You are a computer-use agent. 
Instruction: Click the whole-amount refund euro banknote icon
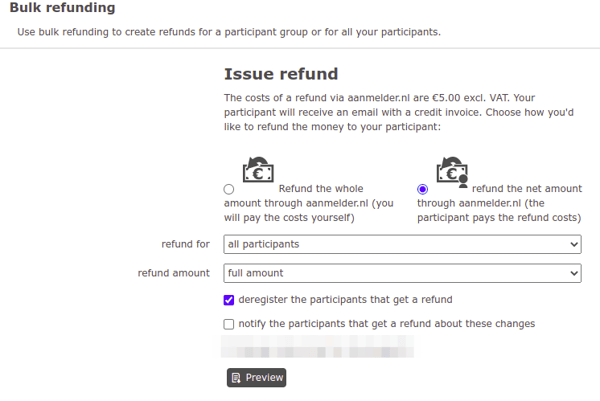tap(258, 169)
